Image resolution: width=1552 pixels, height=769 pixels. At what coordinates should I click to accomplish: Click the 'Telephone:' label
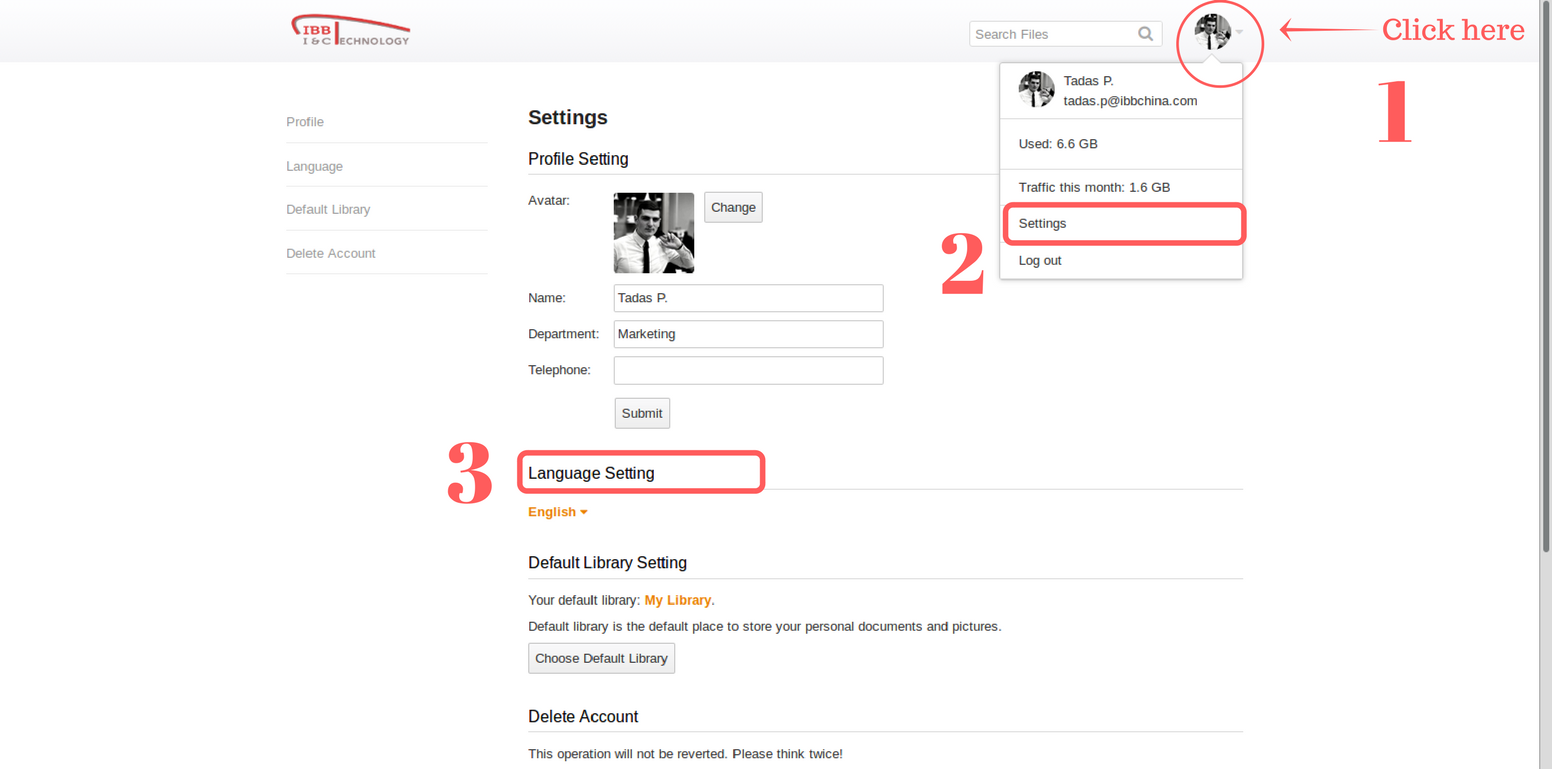(x=559, y=370)
